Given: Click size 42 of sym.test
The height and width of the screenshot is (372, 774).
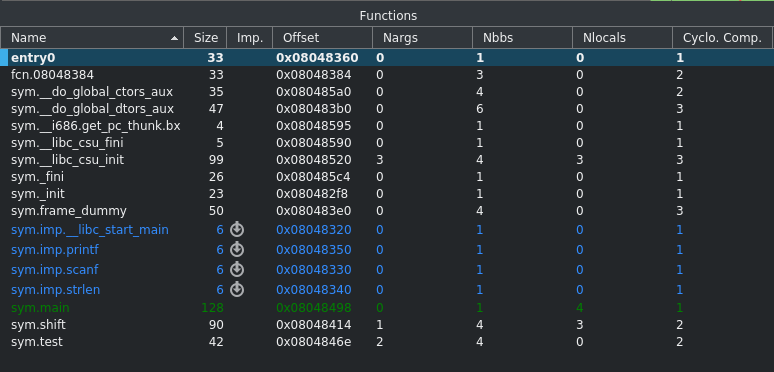Looking at the screenshot, I should (215, 341).
